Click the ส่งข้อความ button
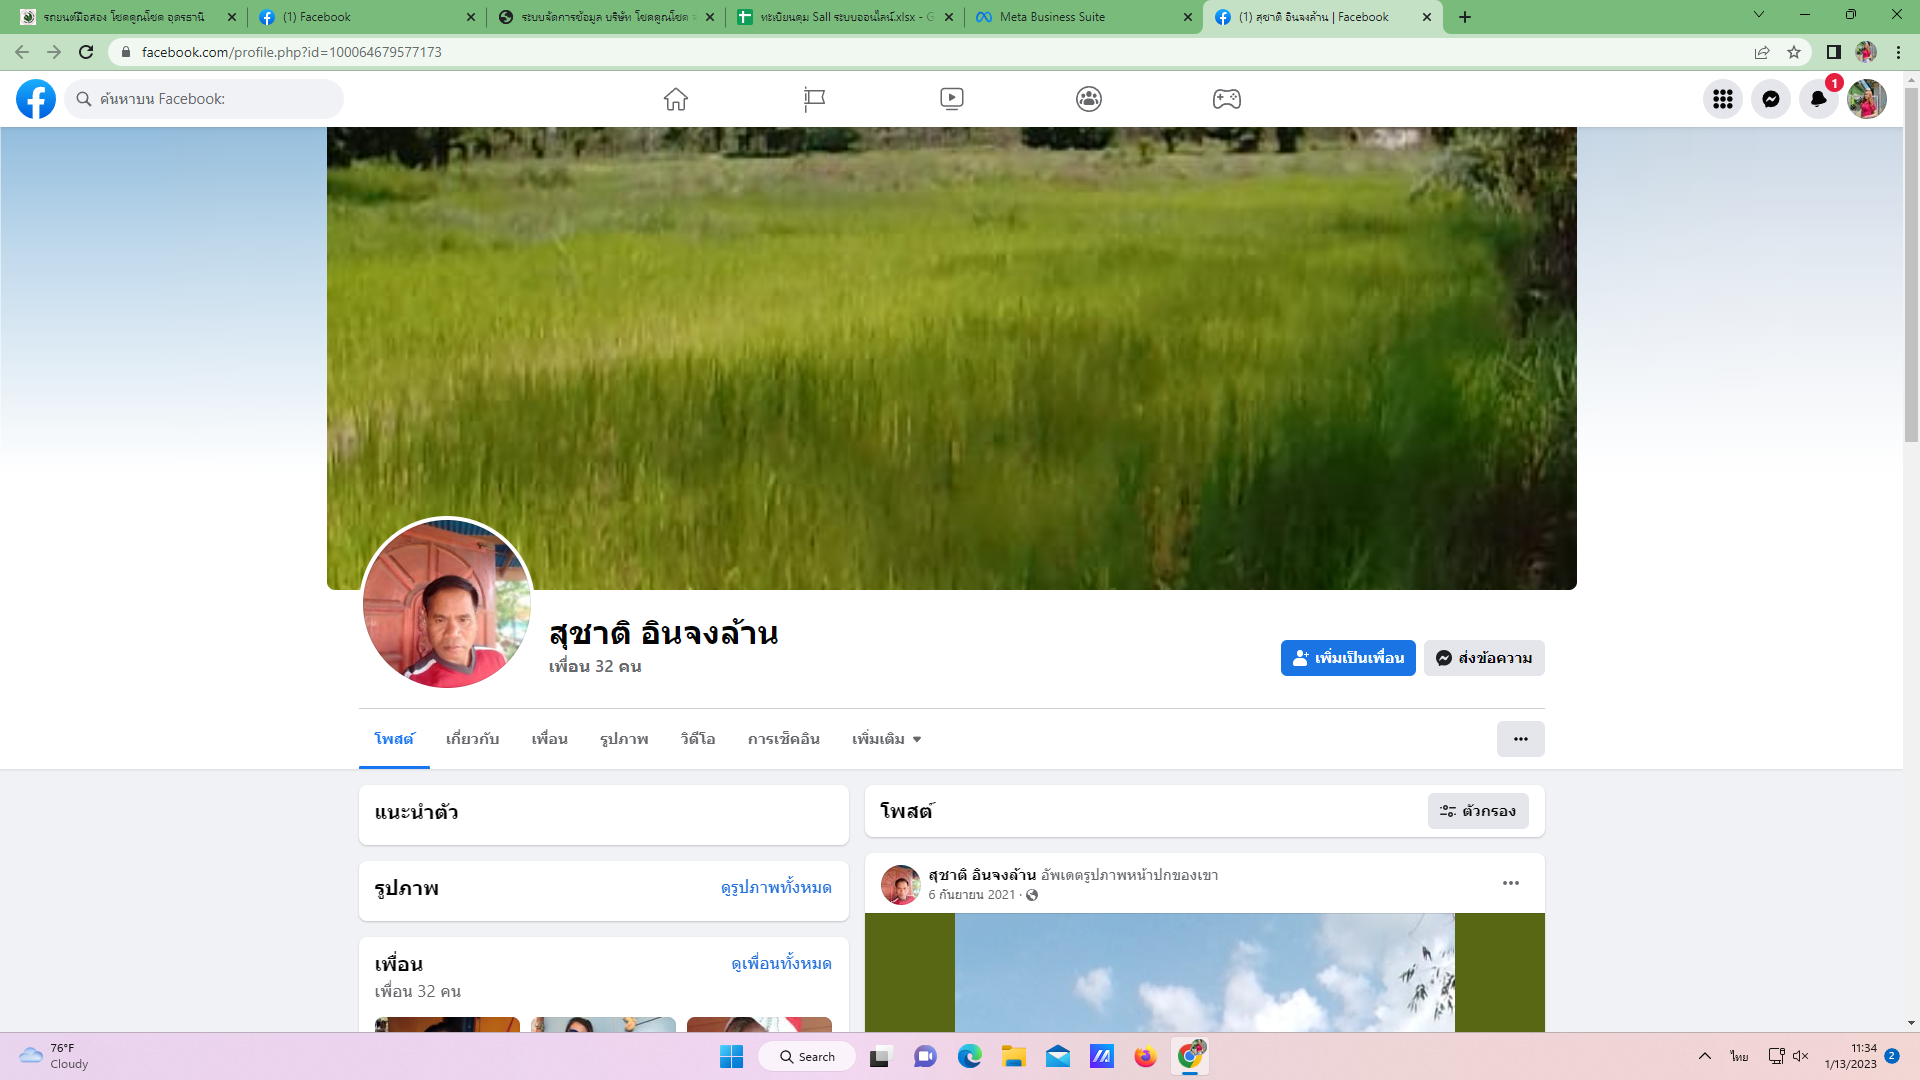1920x1080 pixels. tap(1484, 658)
